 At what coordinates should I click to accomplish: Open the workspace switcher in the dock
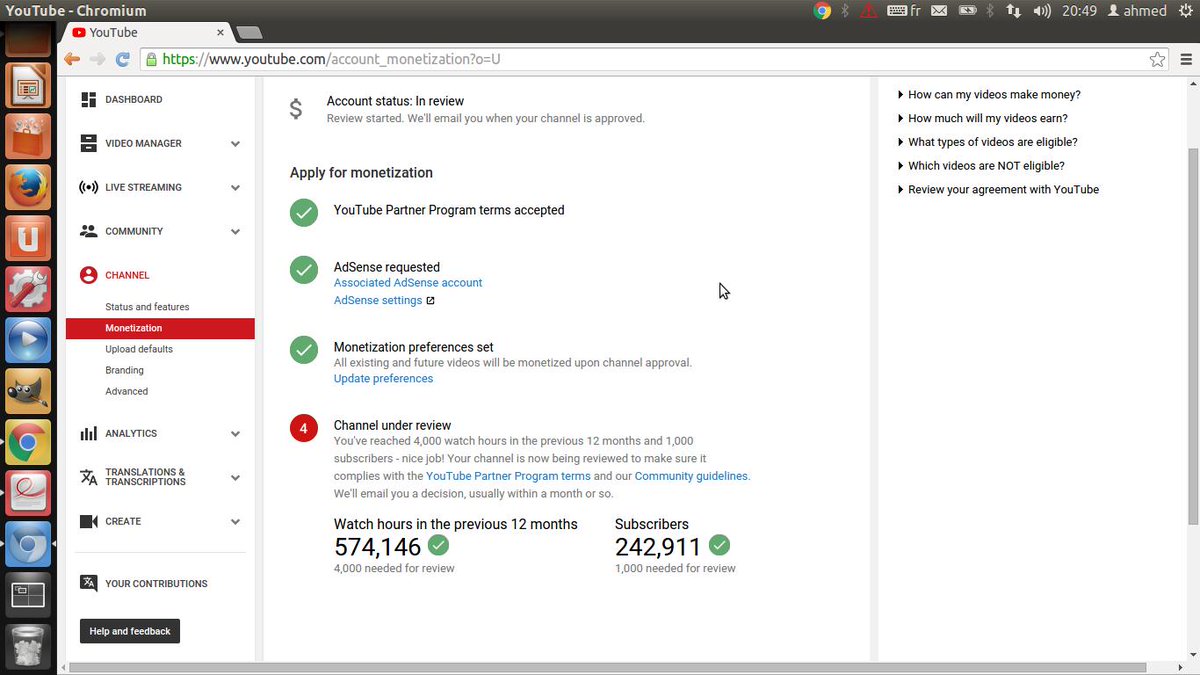click(x=28, y=595)
